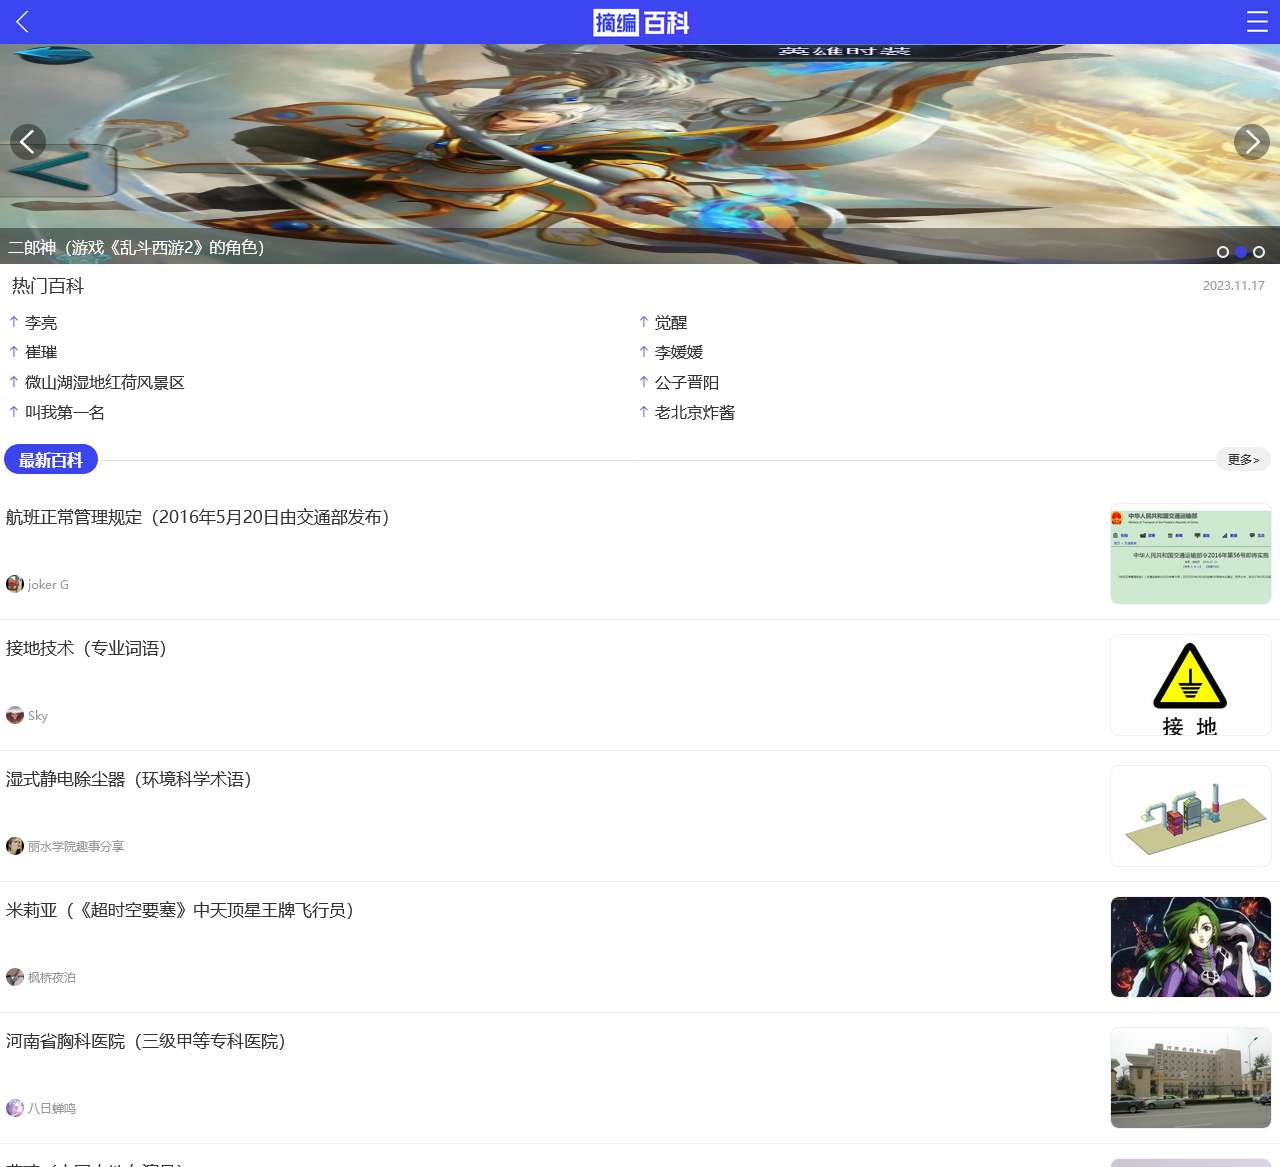Show next carousel slide

point(1252,142)
